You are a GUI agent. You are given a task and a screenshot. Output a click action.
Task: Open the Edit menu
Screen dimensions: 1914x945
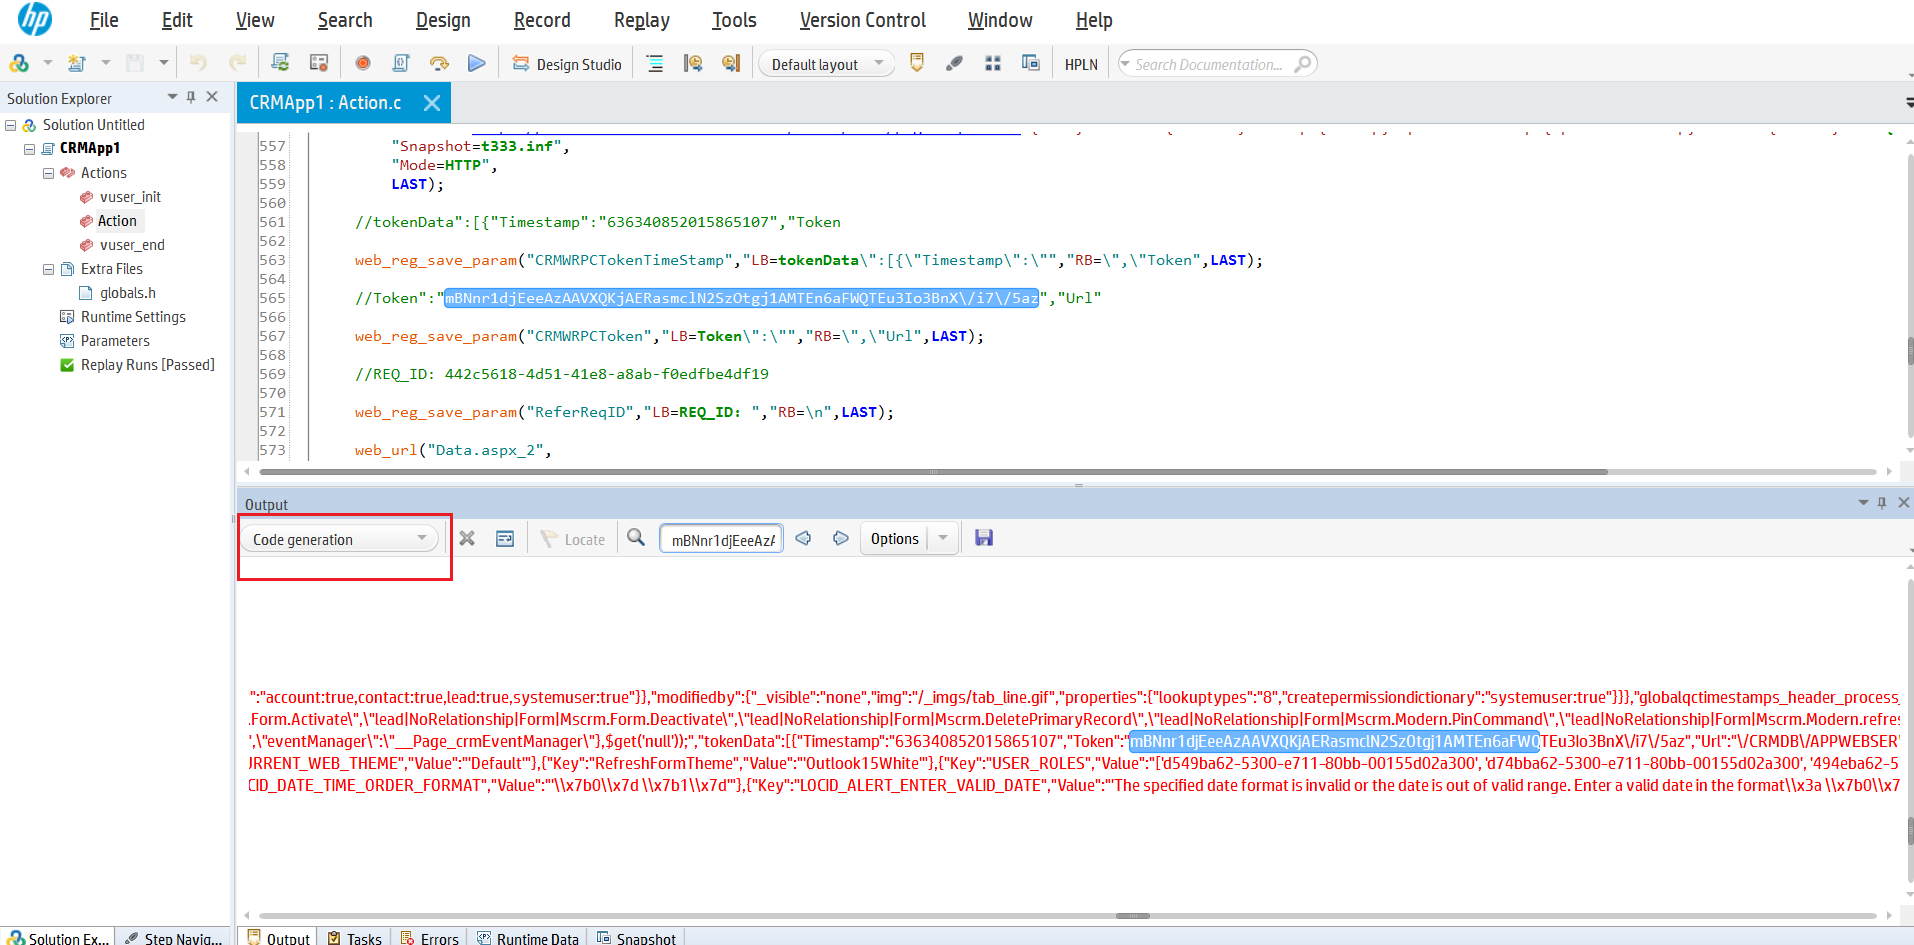coord(177,20)
